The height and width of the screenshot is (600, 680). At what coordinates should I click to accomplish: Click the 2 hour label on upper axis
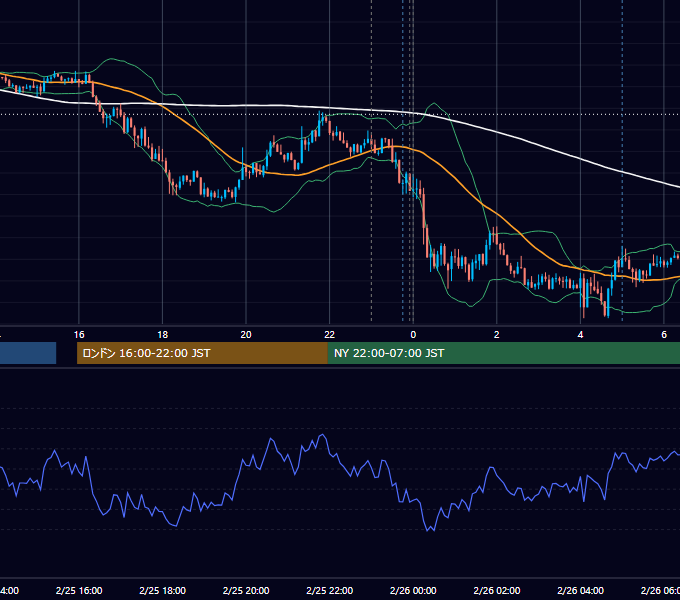pyautogui.click(x=497, y=334)
